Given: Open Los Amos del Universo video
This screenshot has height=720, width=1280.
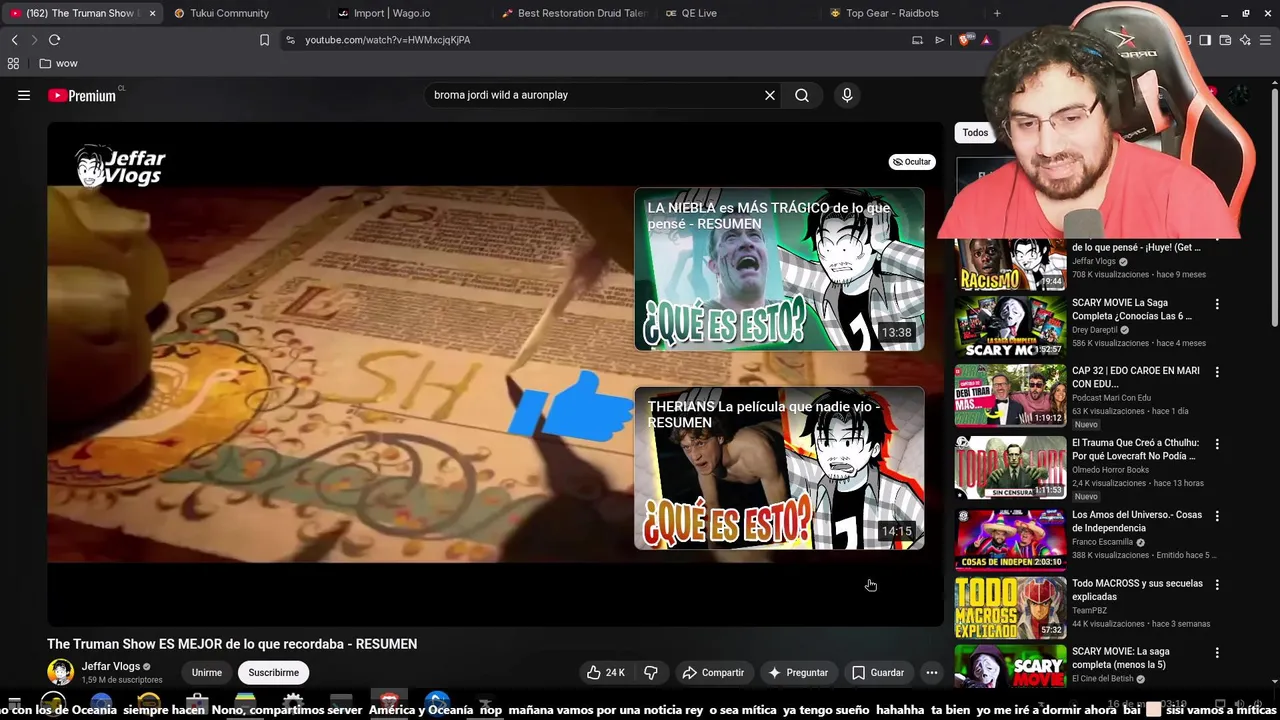Looking at the screenshot, I should tap(1137, 521).
